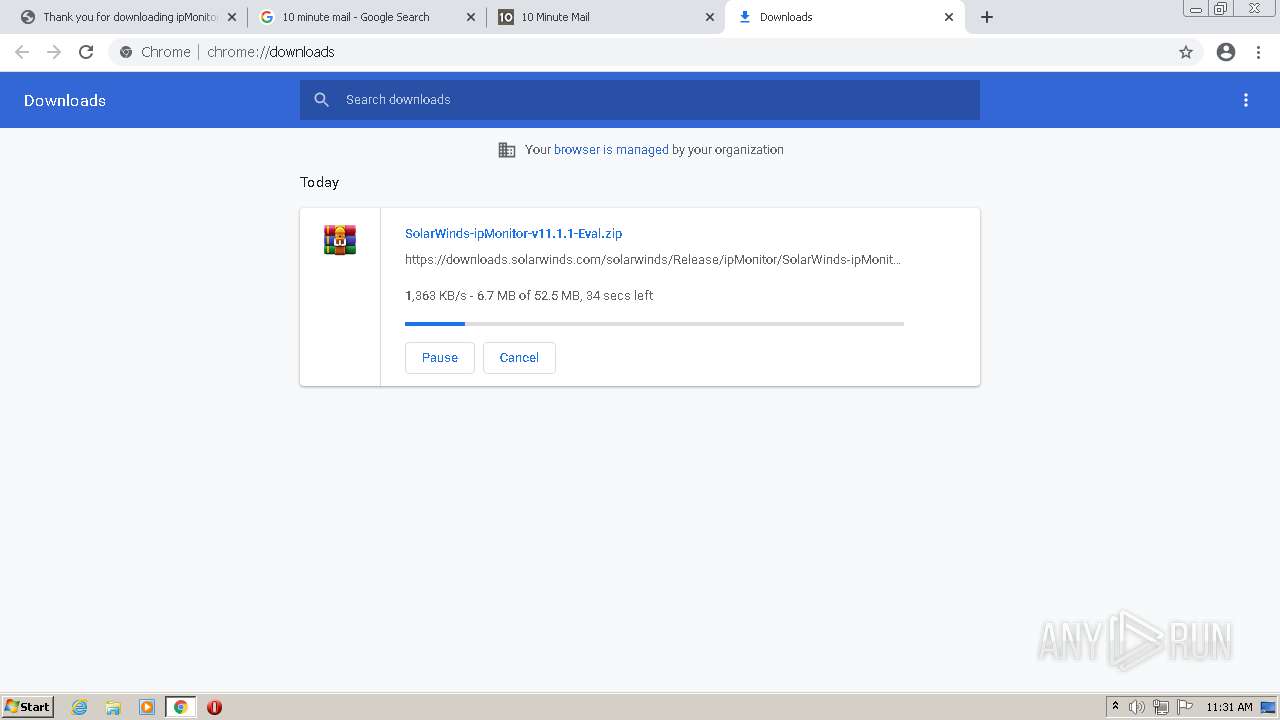
Task: Open Windows Media Player from taskbar
Action: pos(147,707)
